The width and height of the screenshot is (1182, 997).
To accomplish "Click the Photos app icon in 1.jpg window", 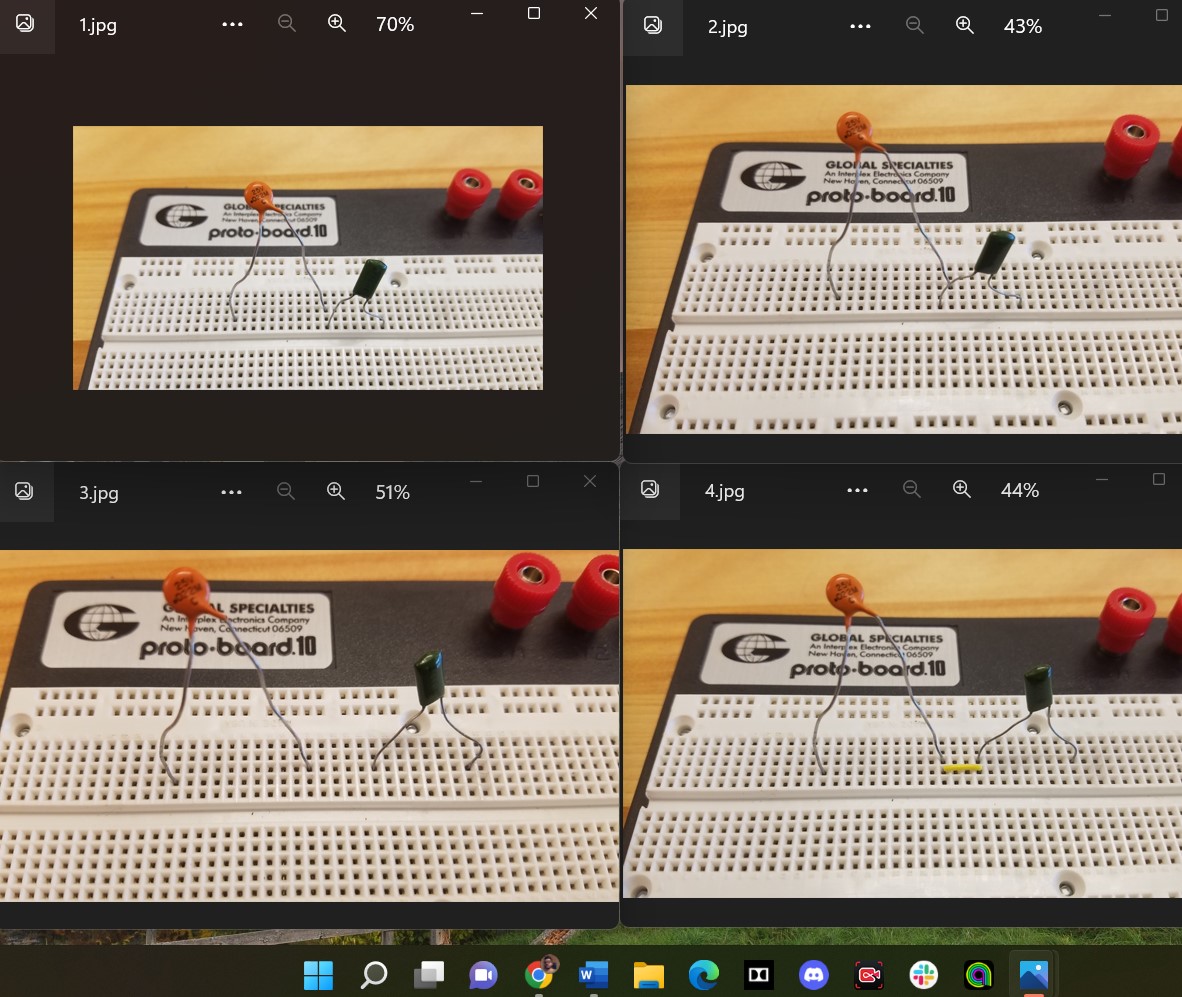I will click(x=25, y=23).
